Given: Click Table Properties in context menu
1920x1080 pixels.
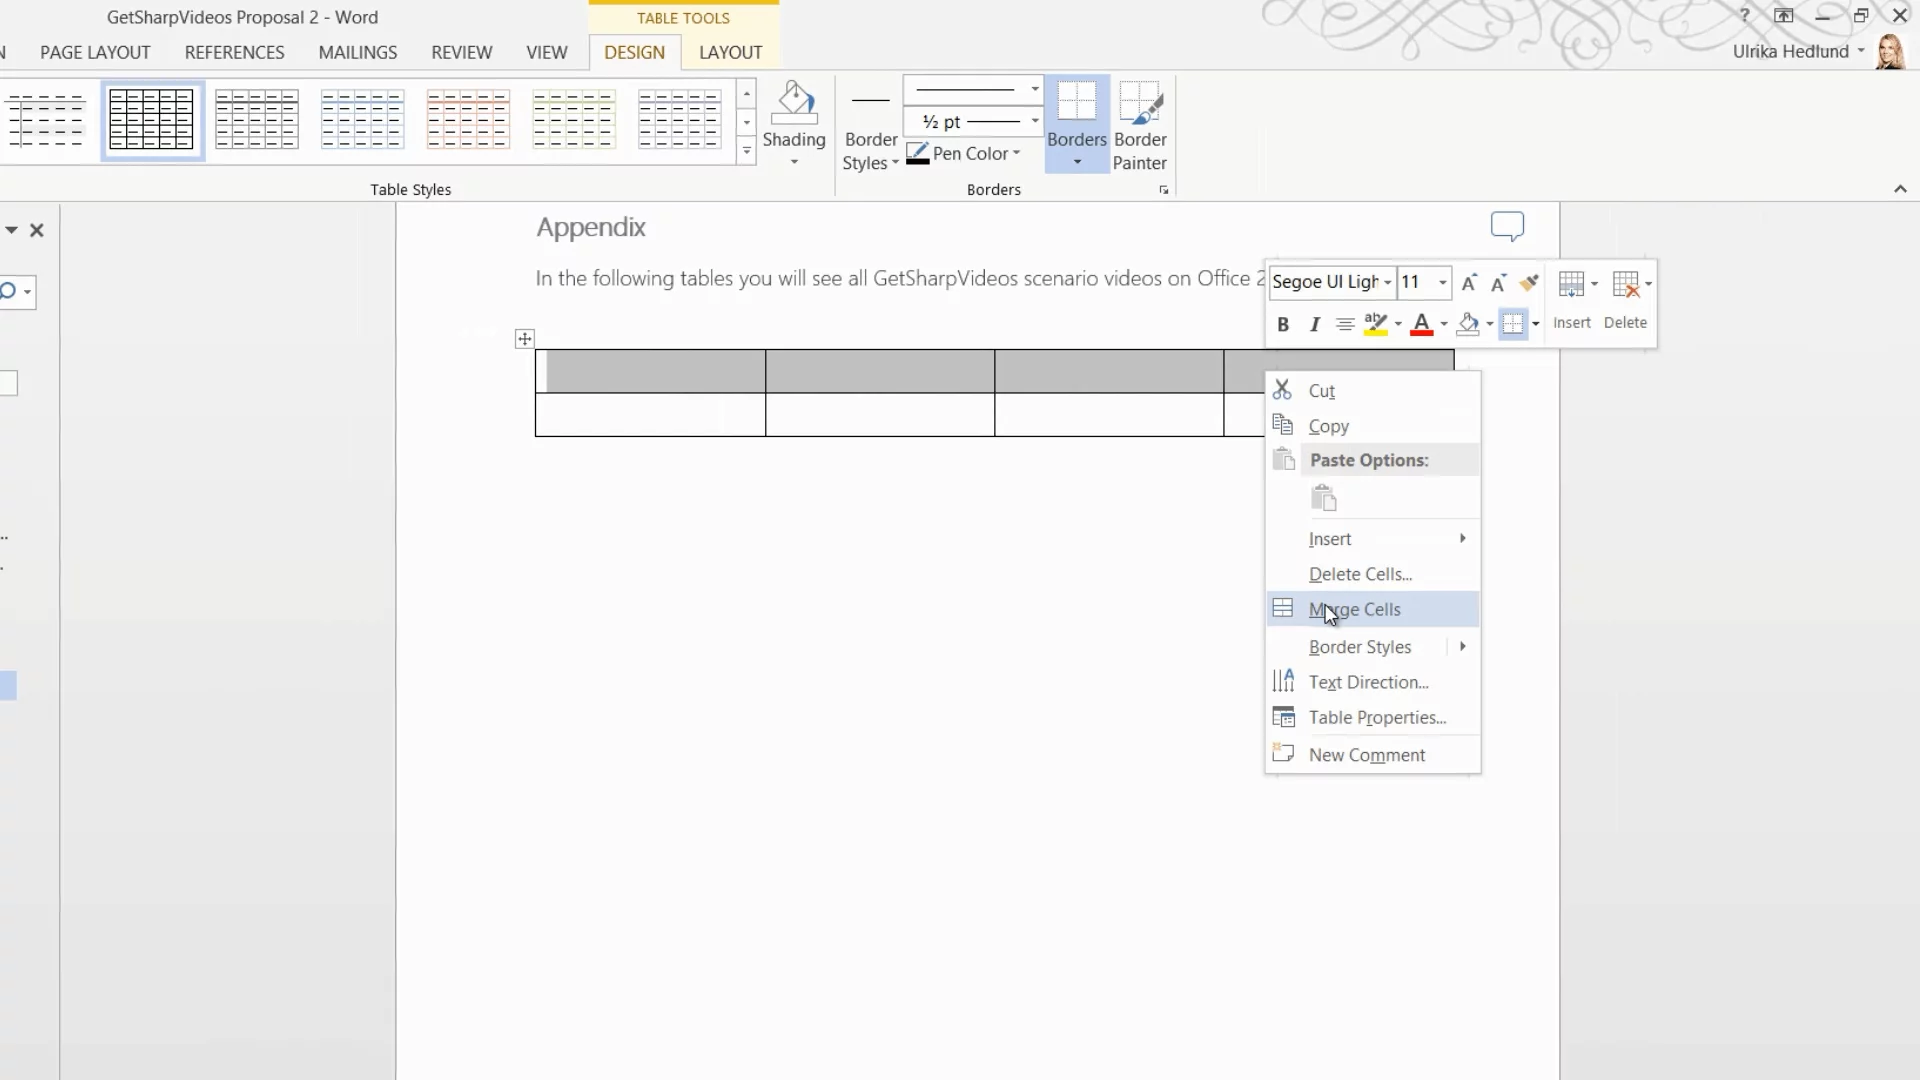Looking at the screenshot, I should pyautogui.click(x=1377, y=717).
